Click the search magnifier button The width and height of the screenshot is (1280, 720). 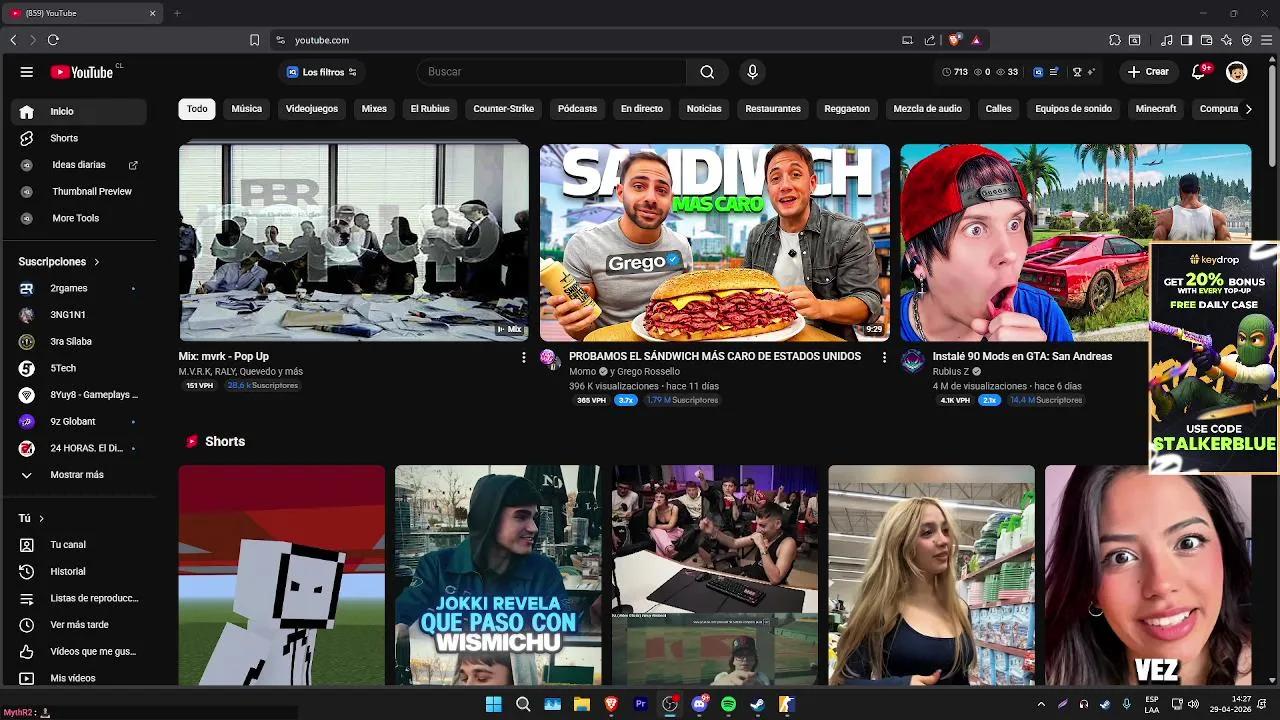pyautogui.click(x=707, y=72)
